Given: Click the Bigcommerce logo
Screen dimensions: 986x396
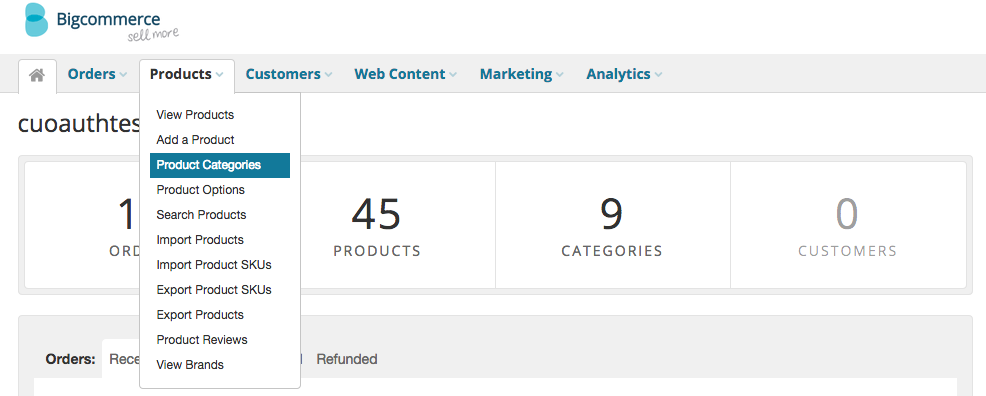Looking at the screenshot, I should [x=101, y=22].
